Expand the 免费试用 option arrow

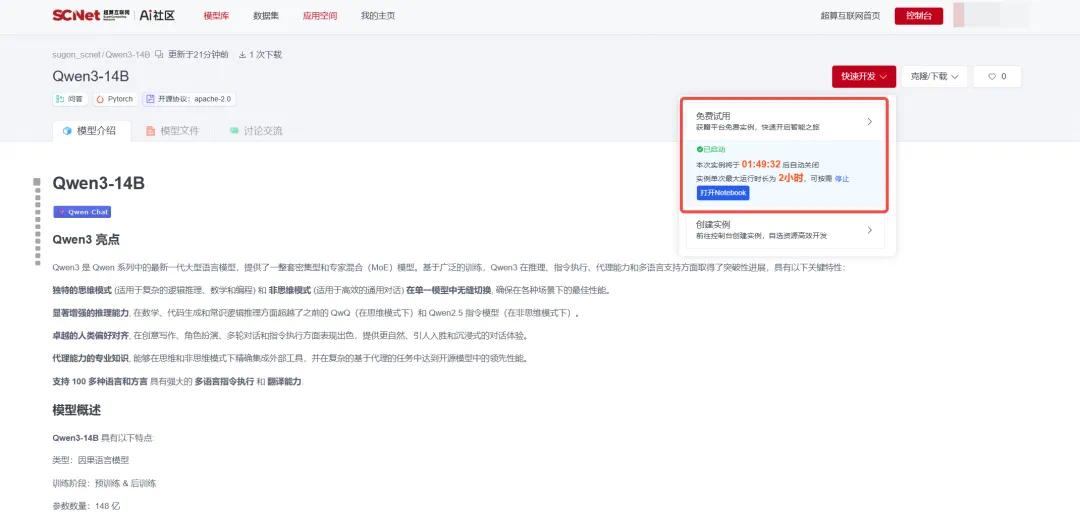pyautogui.click(x=869, y=122)
